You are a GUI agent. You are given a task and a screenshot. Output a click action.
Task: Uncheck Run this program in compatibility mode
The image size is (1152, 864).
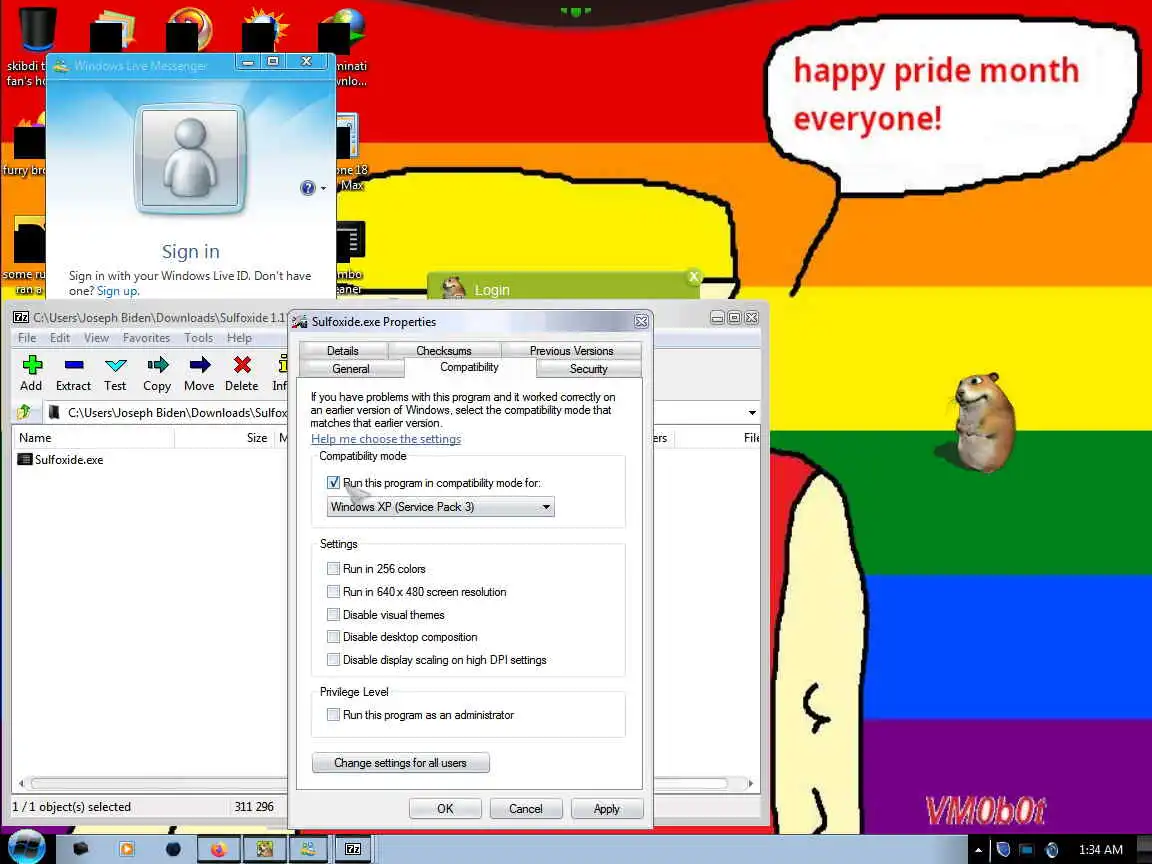tap(334, 483)
